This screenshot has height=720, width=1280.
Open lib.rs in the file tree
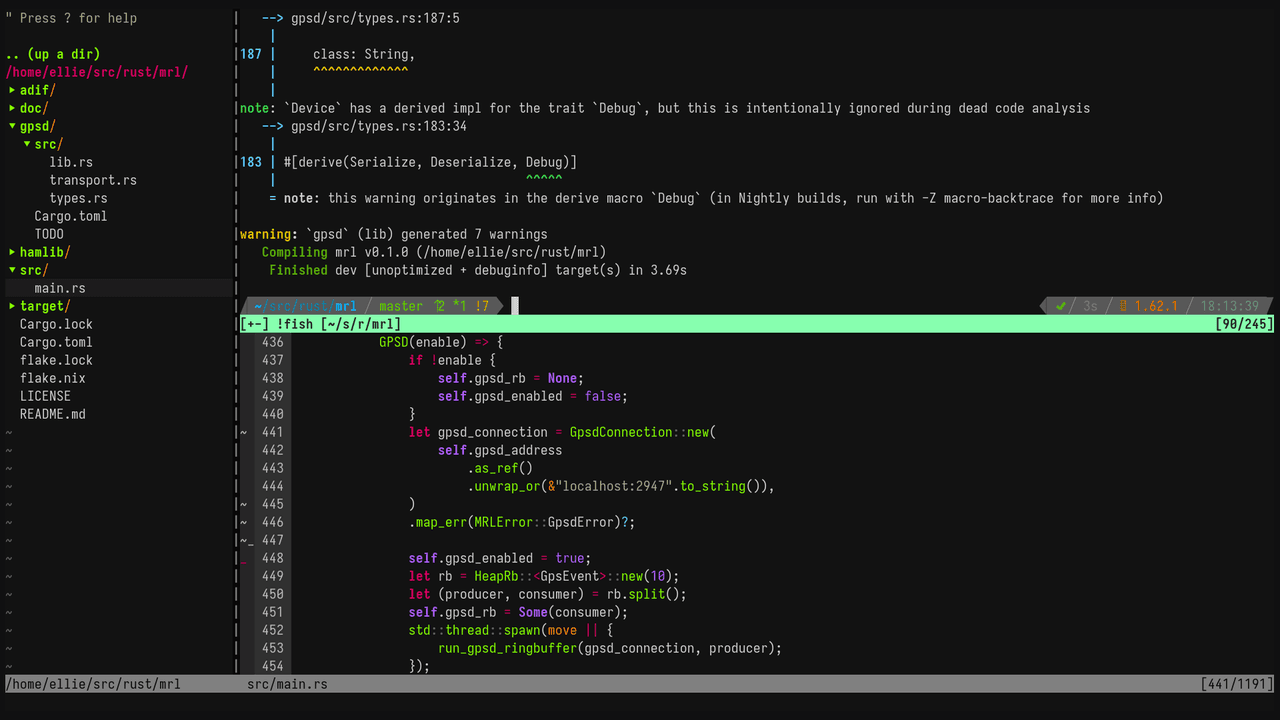(71, 162)
